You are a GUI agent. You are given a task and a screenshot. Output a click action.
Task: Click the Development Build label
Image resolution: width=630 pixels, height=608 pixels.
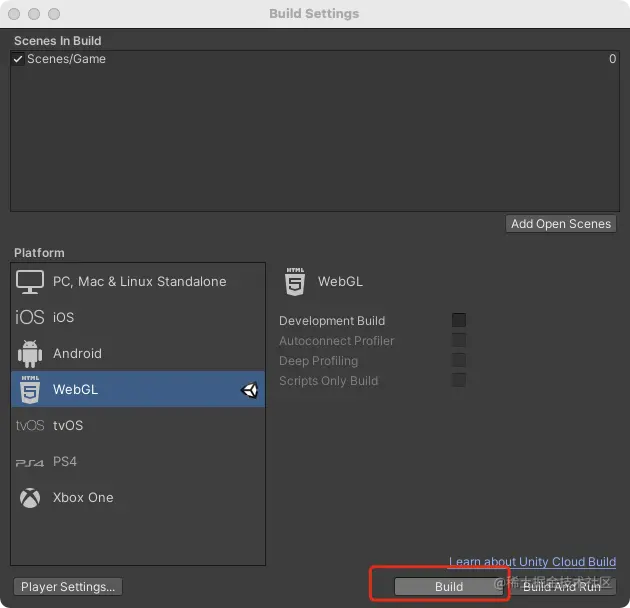pyautogui.click(x=332, y=321)
